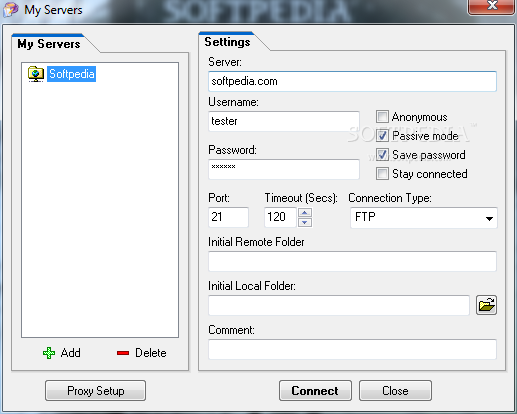Click the Delete server label
This screenshot has height=414, width=517.
tap(151, 353)
